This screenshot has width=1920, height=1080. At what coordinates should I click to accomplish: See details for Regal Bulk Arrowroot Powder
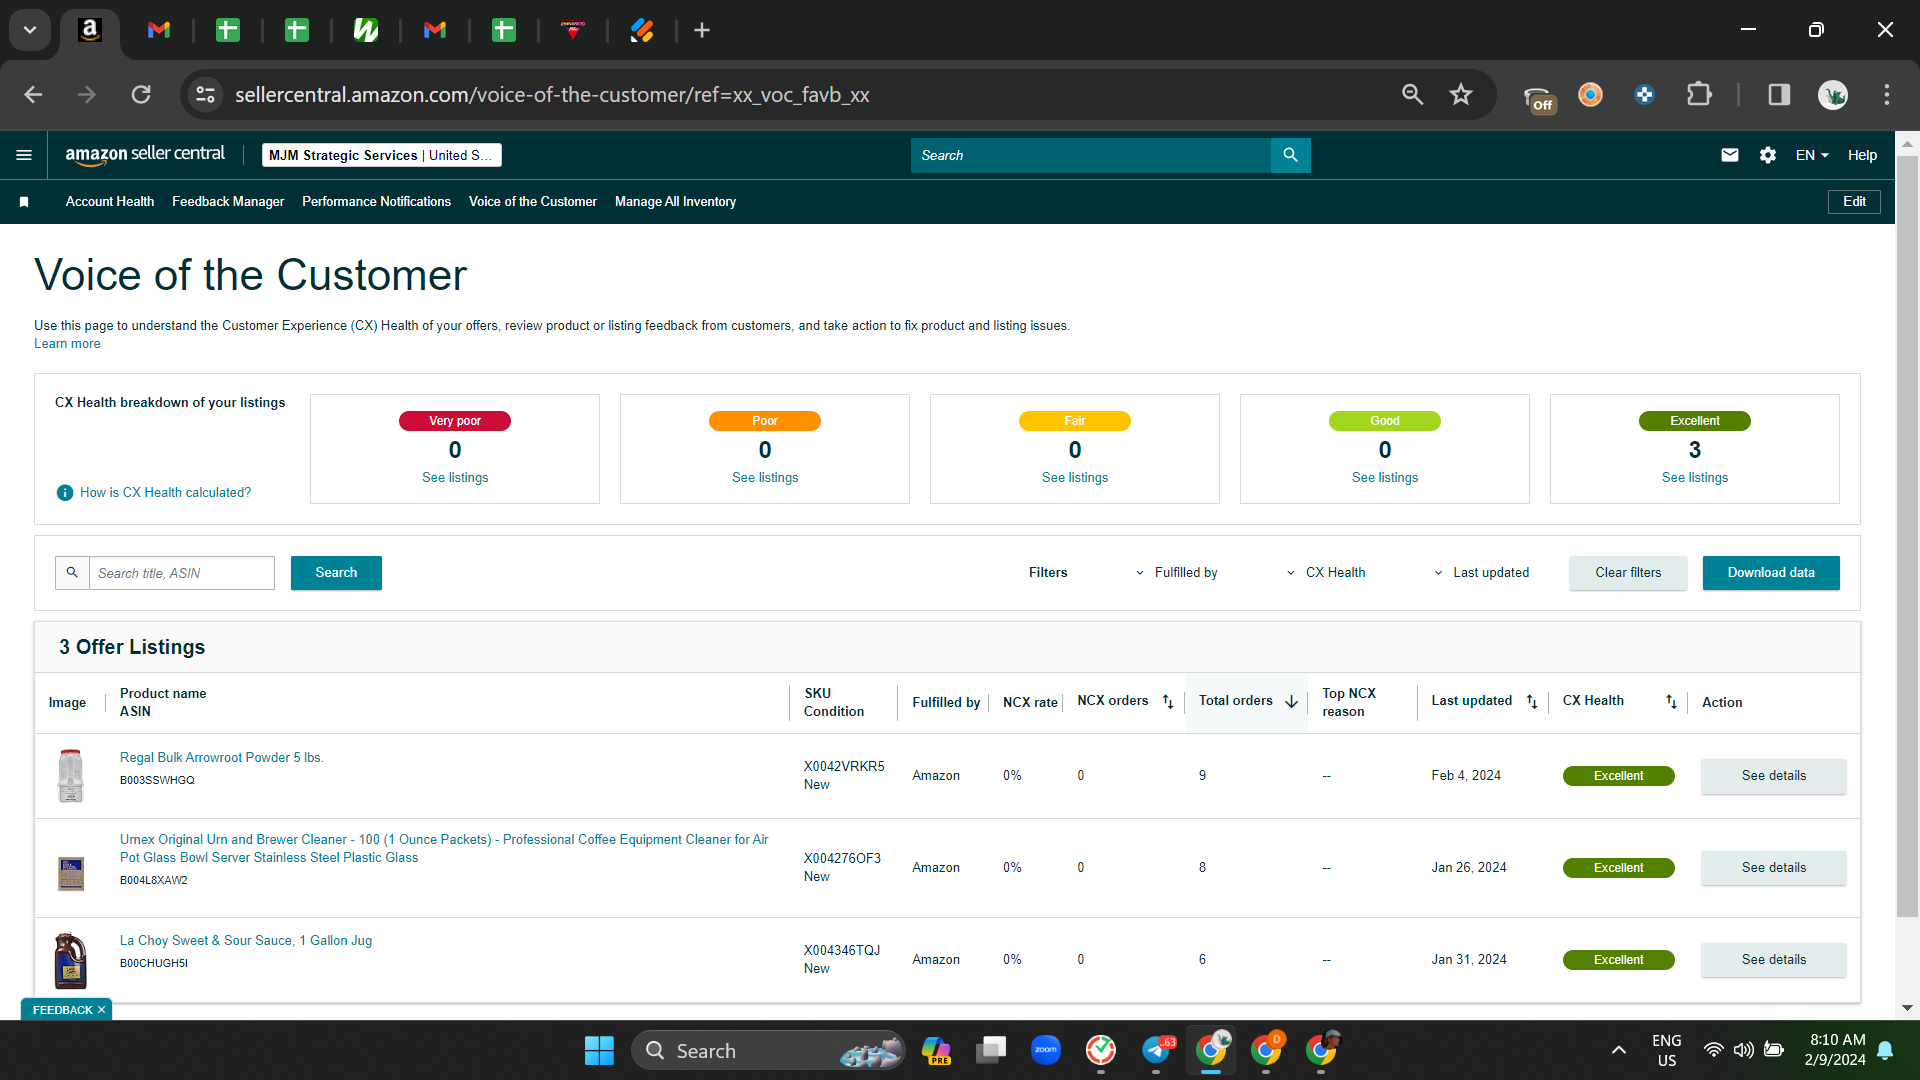[x=1774, y=776]
